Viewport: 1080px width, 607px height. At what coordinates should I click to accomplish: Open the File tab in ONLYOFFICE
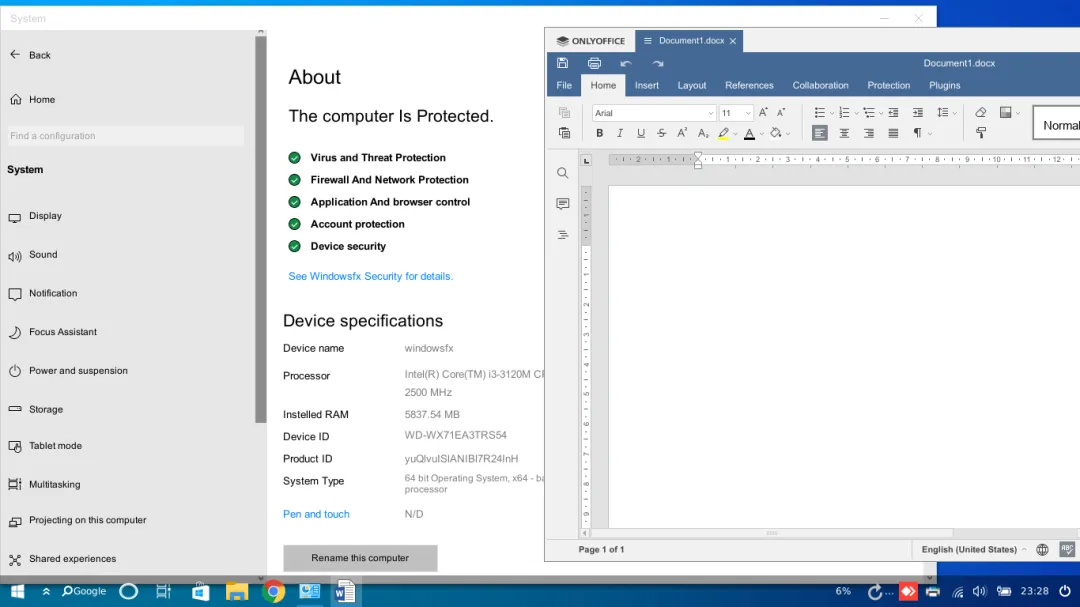point(564,85)
